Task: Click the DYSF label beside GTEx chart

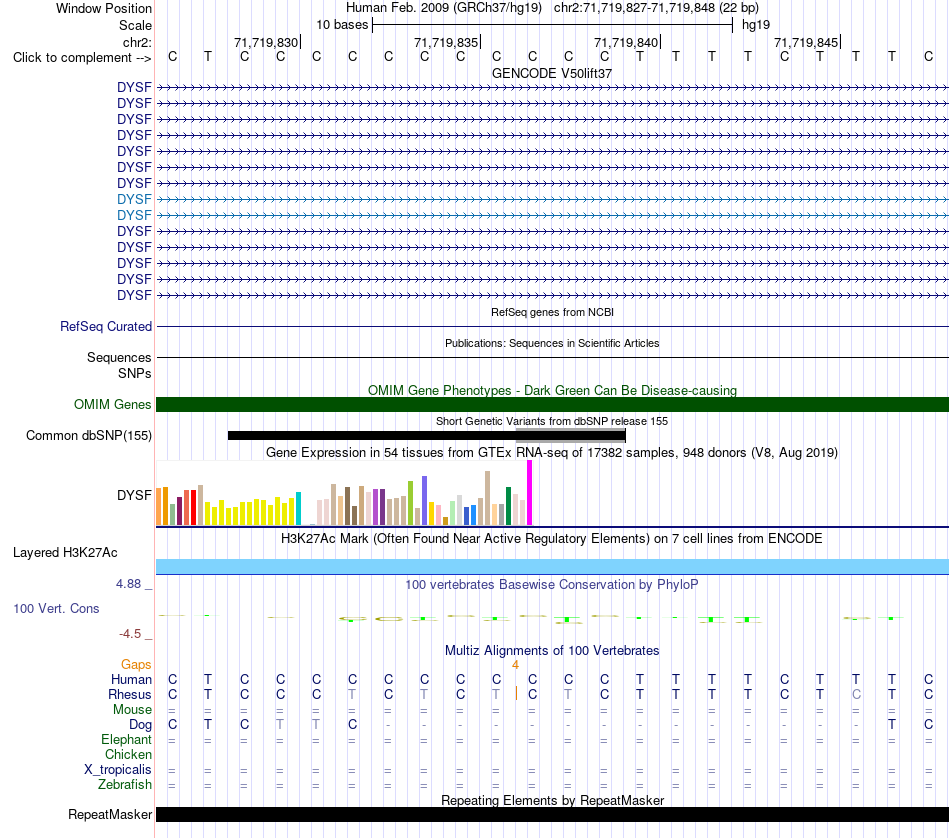Action: click(134, 495)
